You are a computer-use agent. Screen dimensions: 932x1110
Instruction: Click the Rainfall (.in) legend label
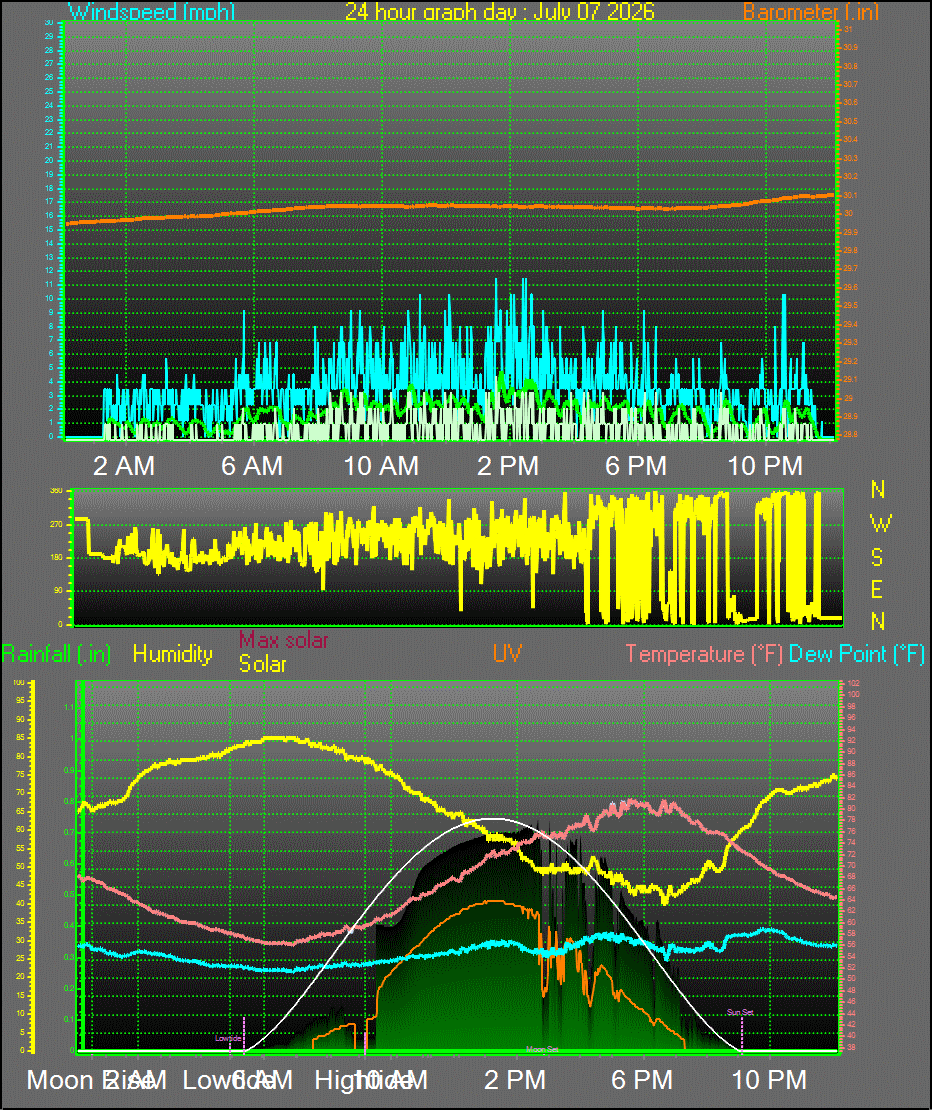[56, 653]
